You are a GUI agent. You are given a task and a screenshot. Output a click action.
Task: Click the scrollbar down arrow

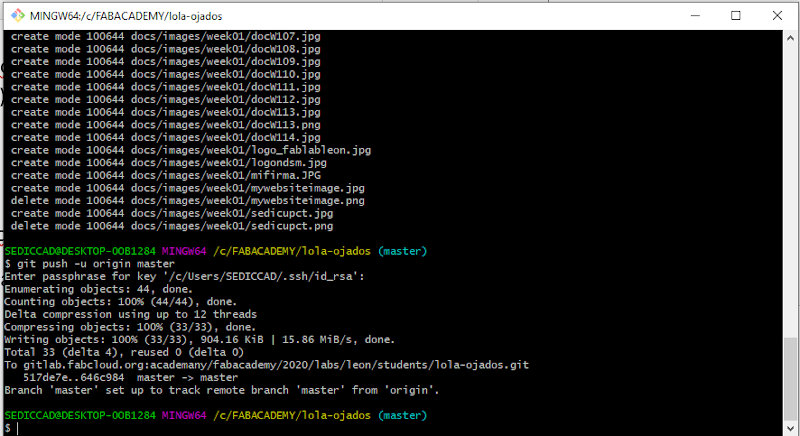pyautogui.click(x=790, y=428)
